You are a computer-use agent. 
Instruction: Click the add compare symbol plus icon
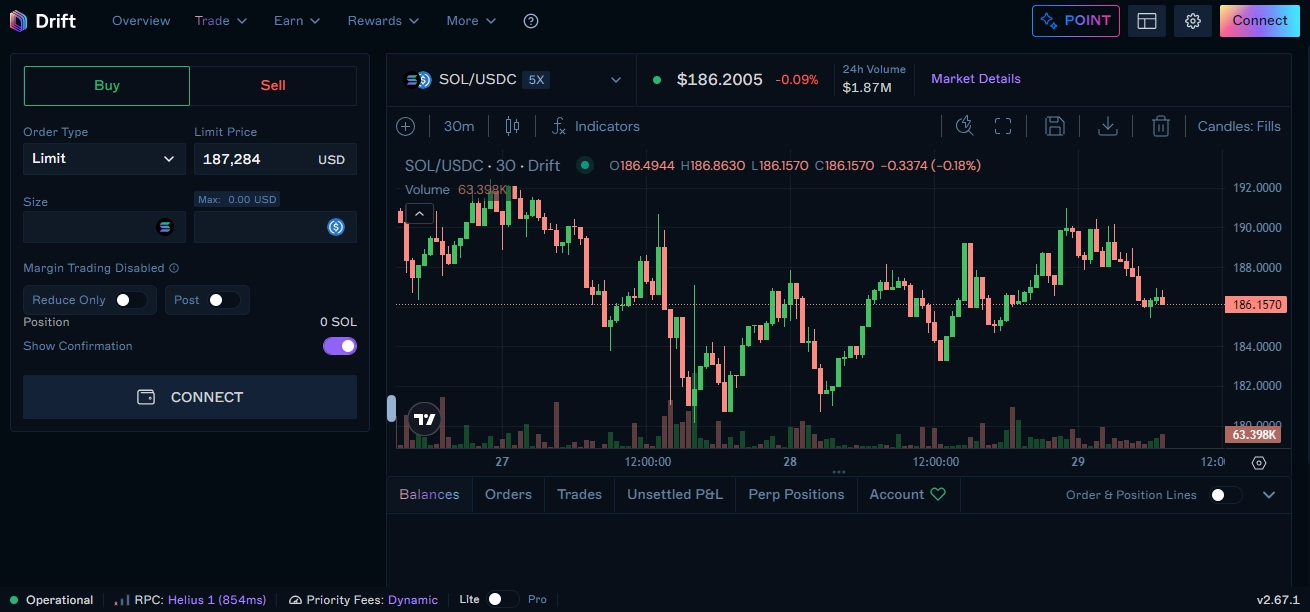pyautogui.click(x=405, y=126)
